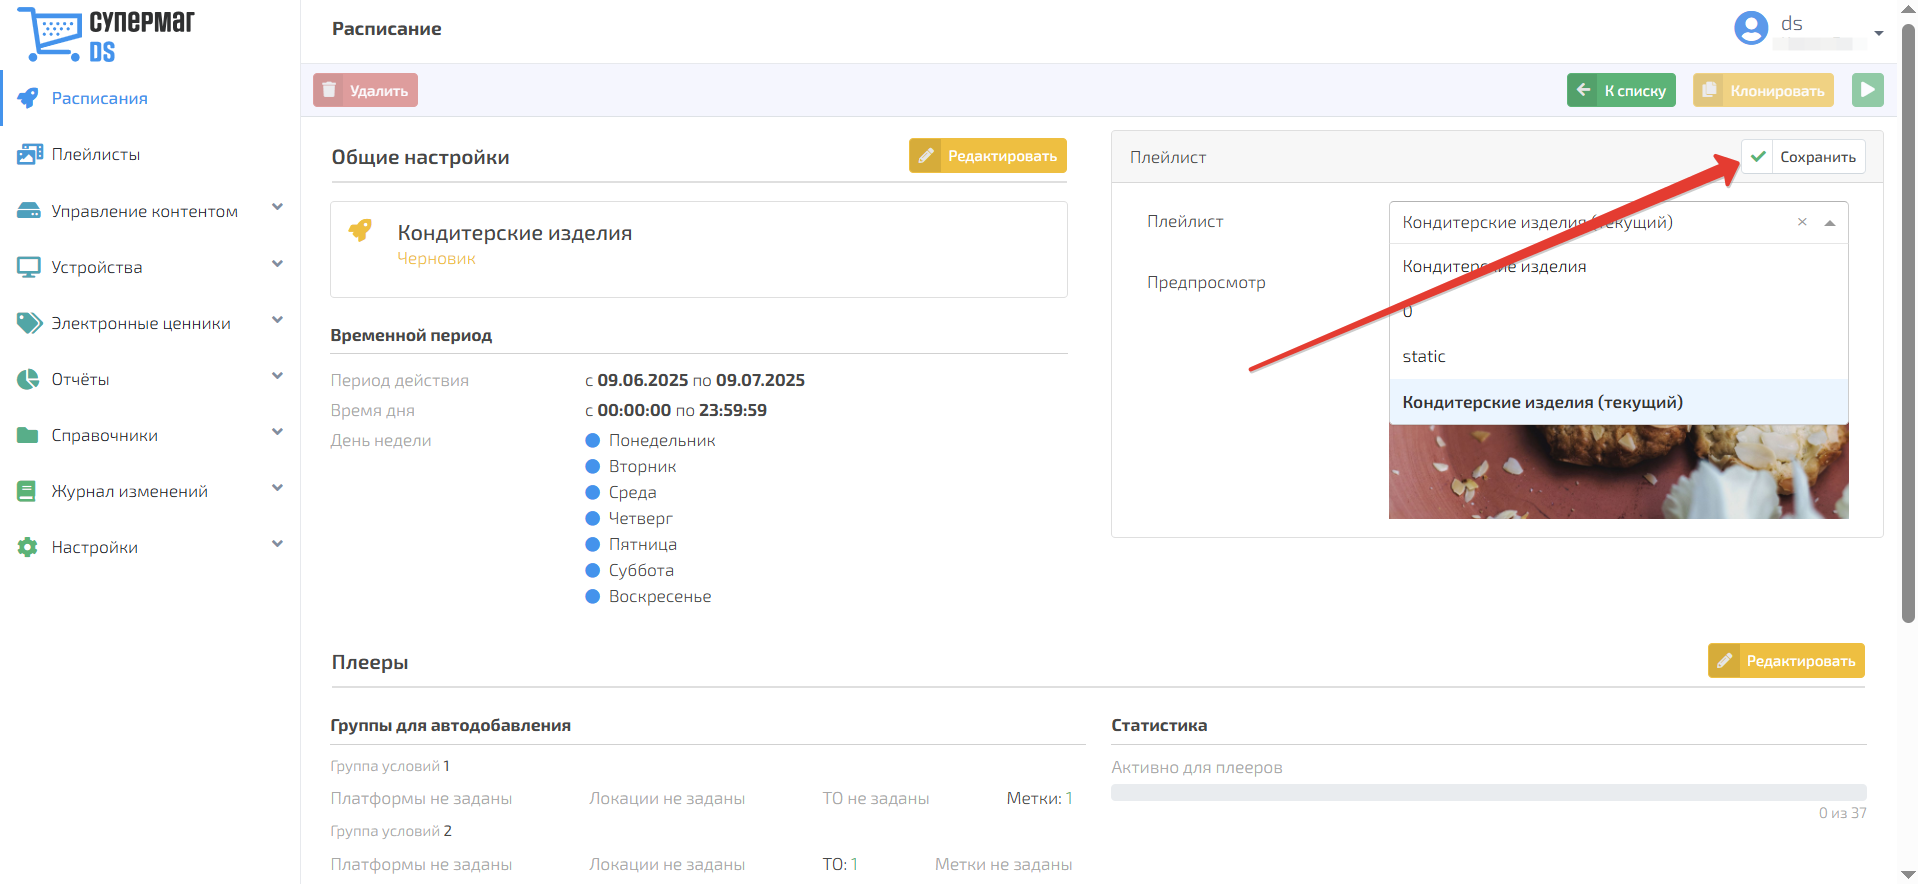The width and height of the screenshot is (1918, 884).
Task: Click the Суббота day indicator
Action: 592,570
